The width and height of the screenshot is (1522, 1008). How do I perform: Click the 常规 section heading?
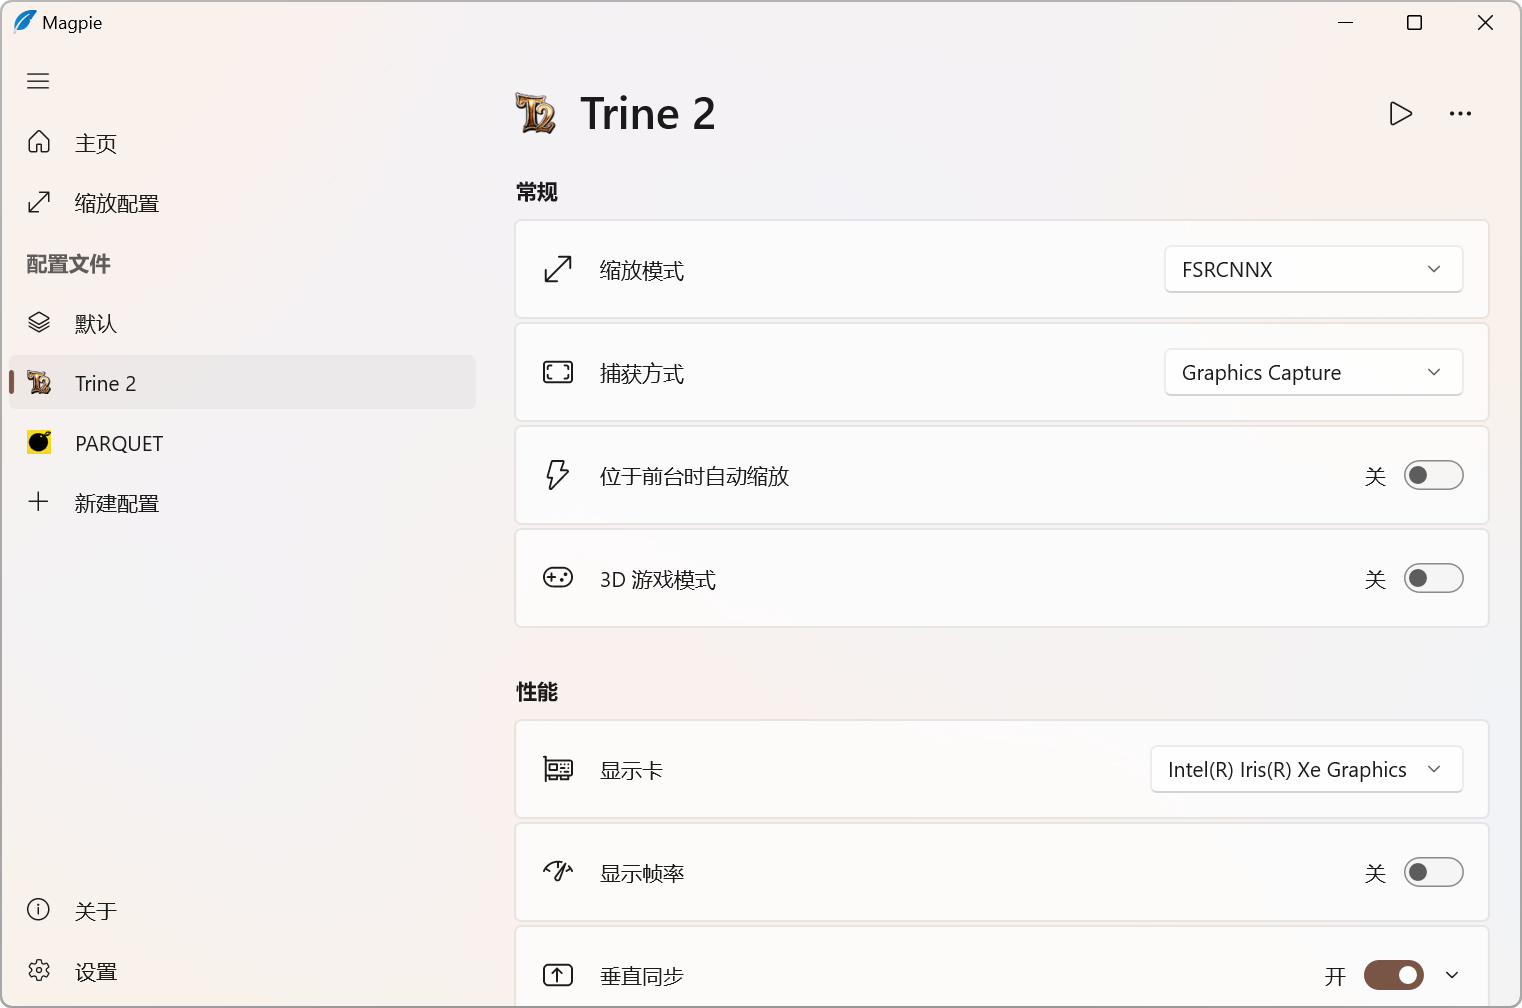pos(537,192)
